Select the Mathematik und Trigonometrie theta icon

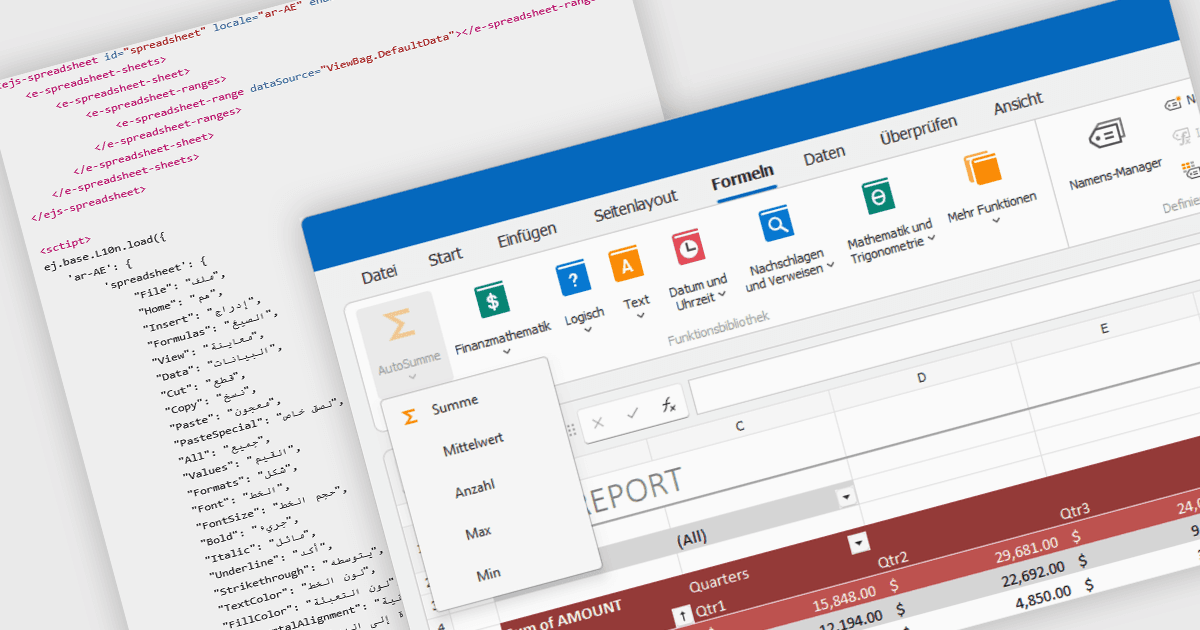click(877, 196)
